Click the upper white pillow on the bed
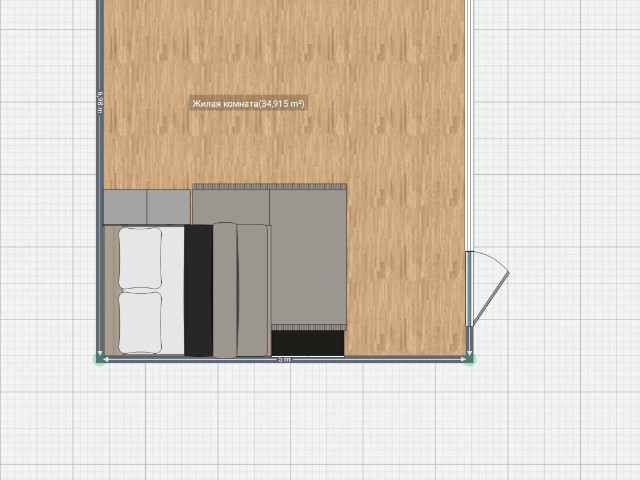 (140, 258)
